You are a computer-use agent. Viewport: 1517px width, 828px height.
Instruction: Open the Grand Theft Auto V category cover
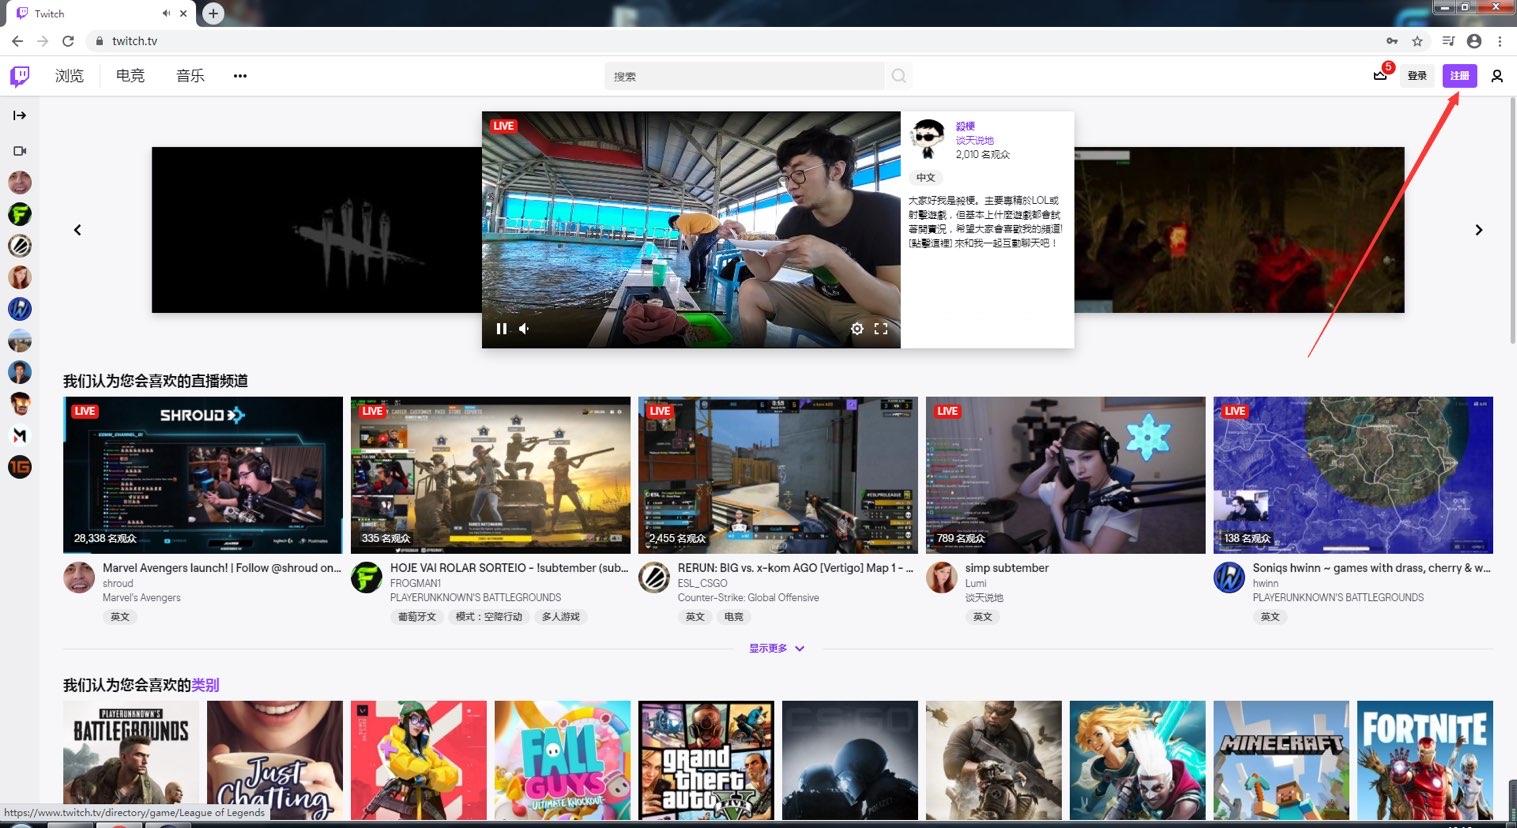706,760
